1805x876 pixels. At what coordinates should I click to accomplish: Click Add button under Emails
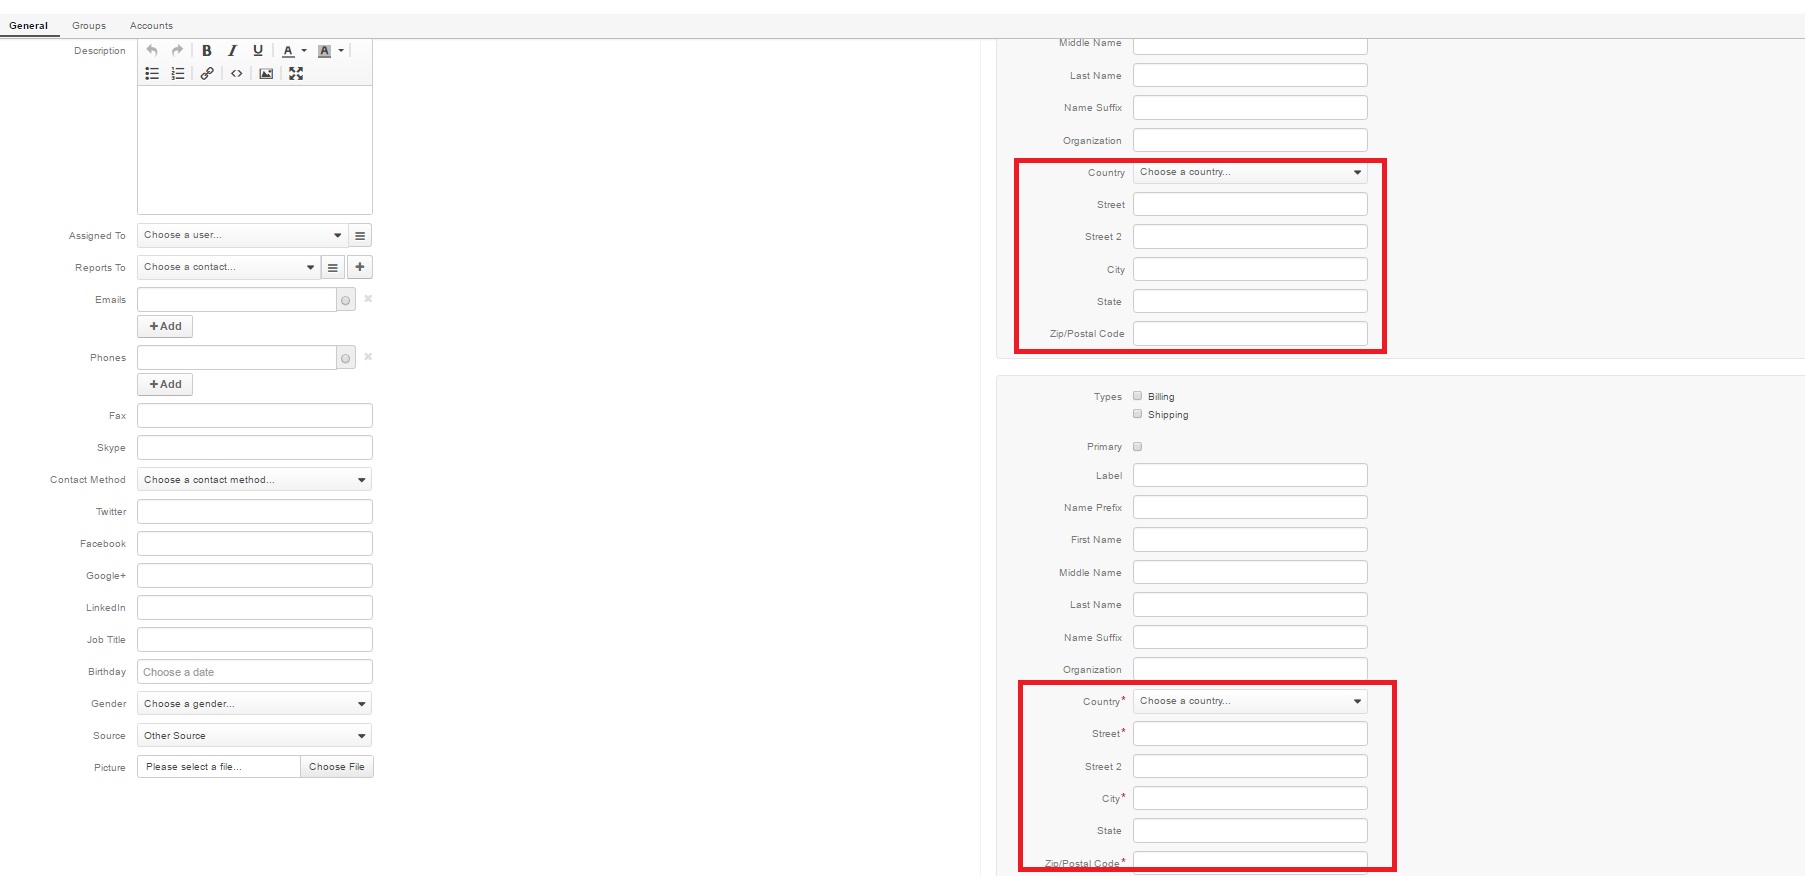point(165,327)
